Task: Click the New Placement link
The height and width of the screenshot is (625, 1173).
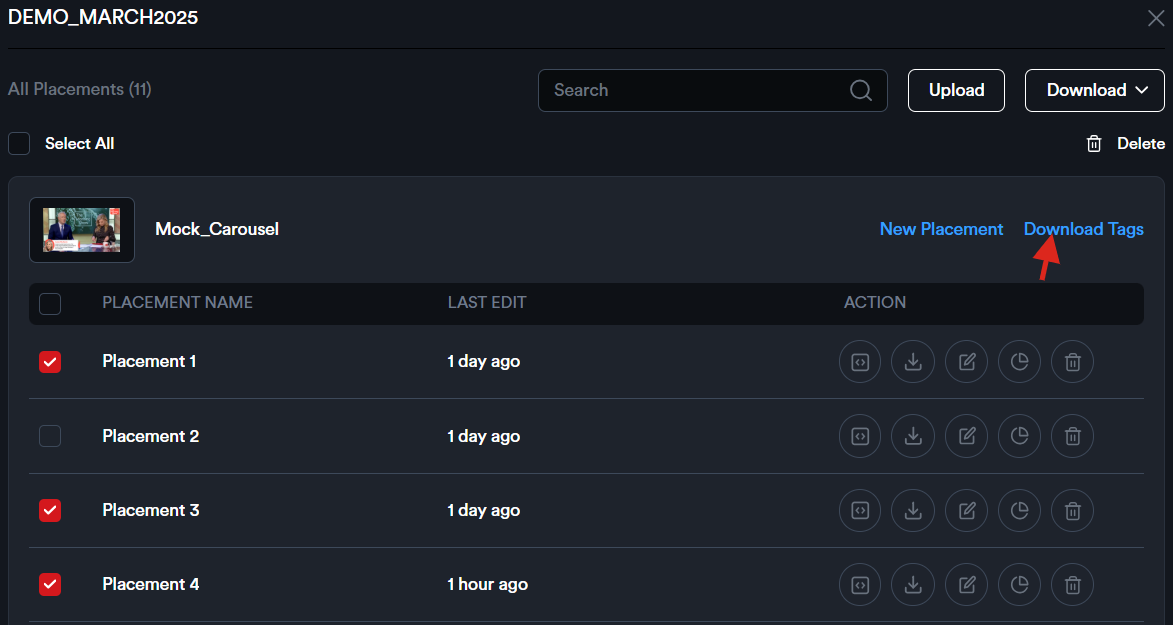Action: click(941, 229)
